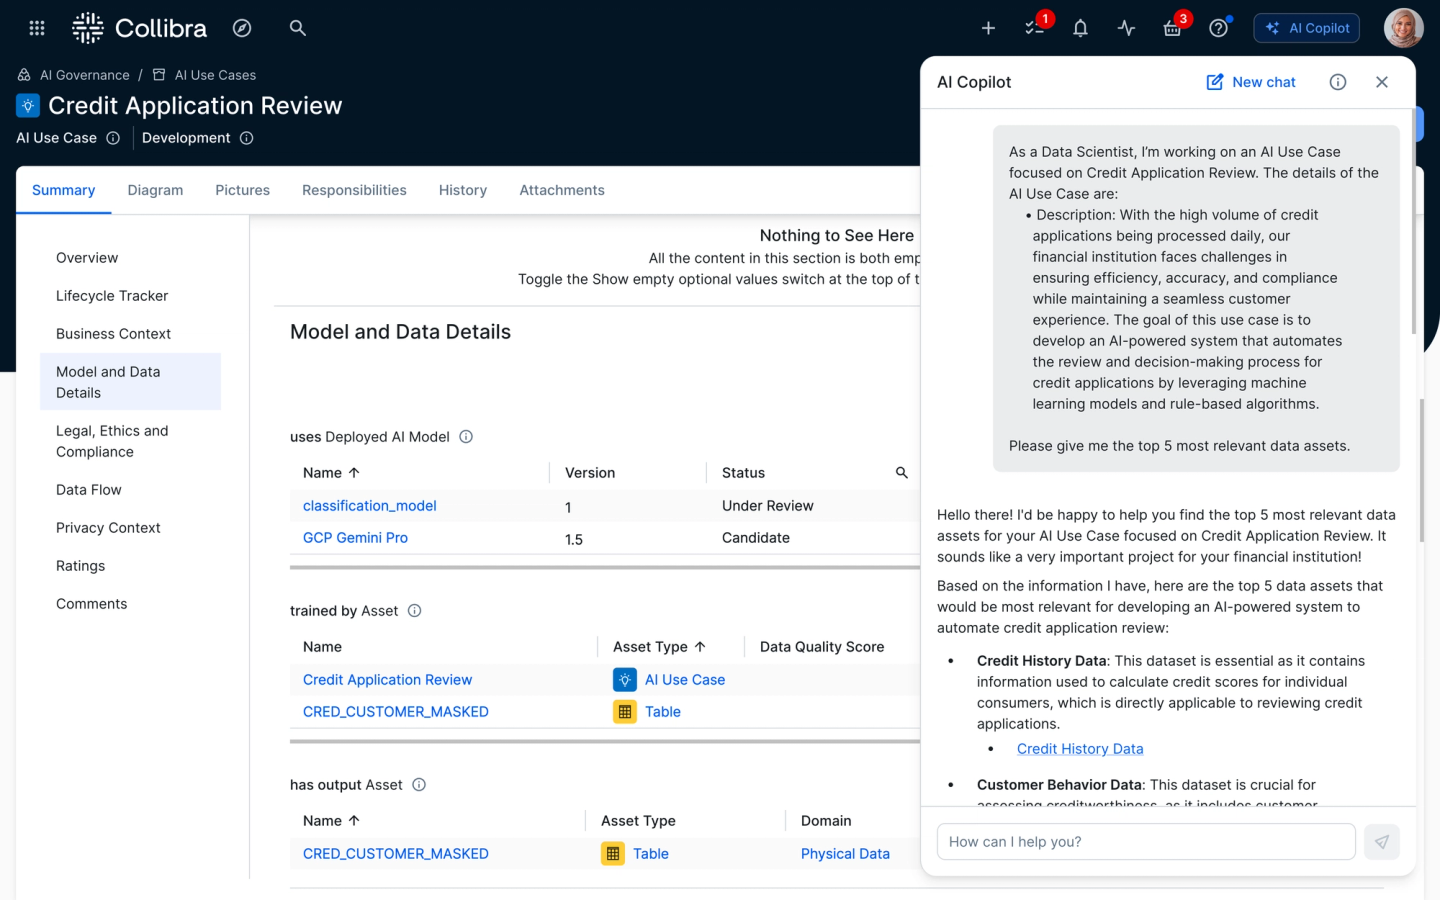Click the AI Copilot info icon

[1338, 82]
